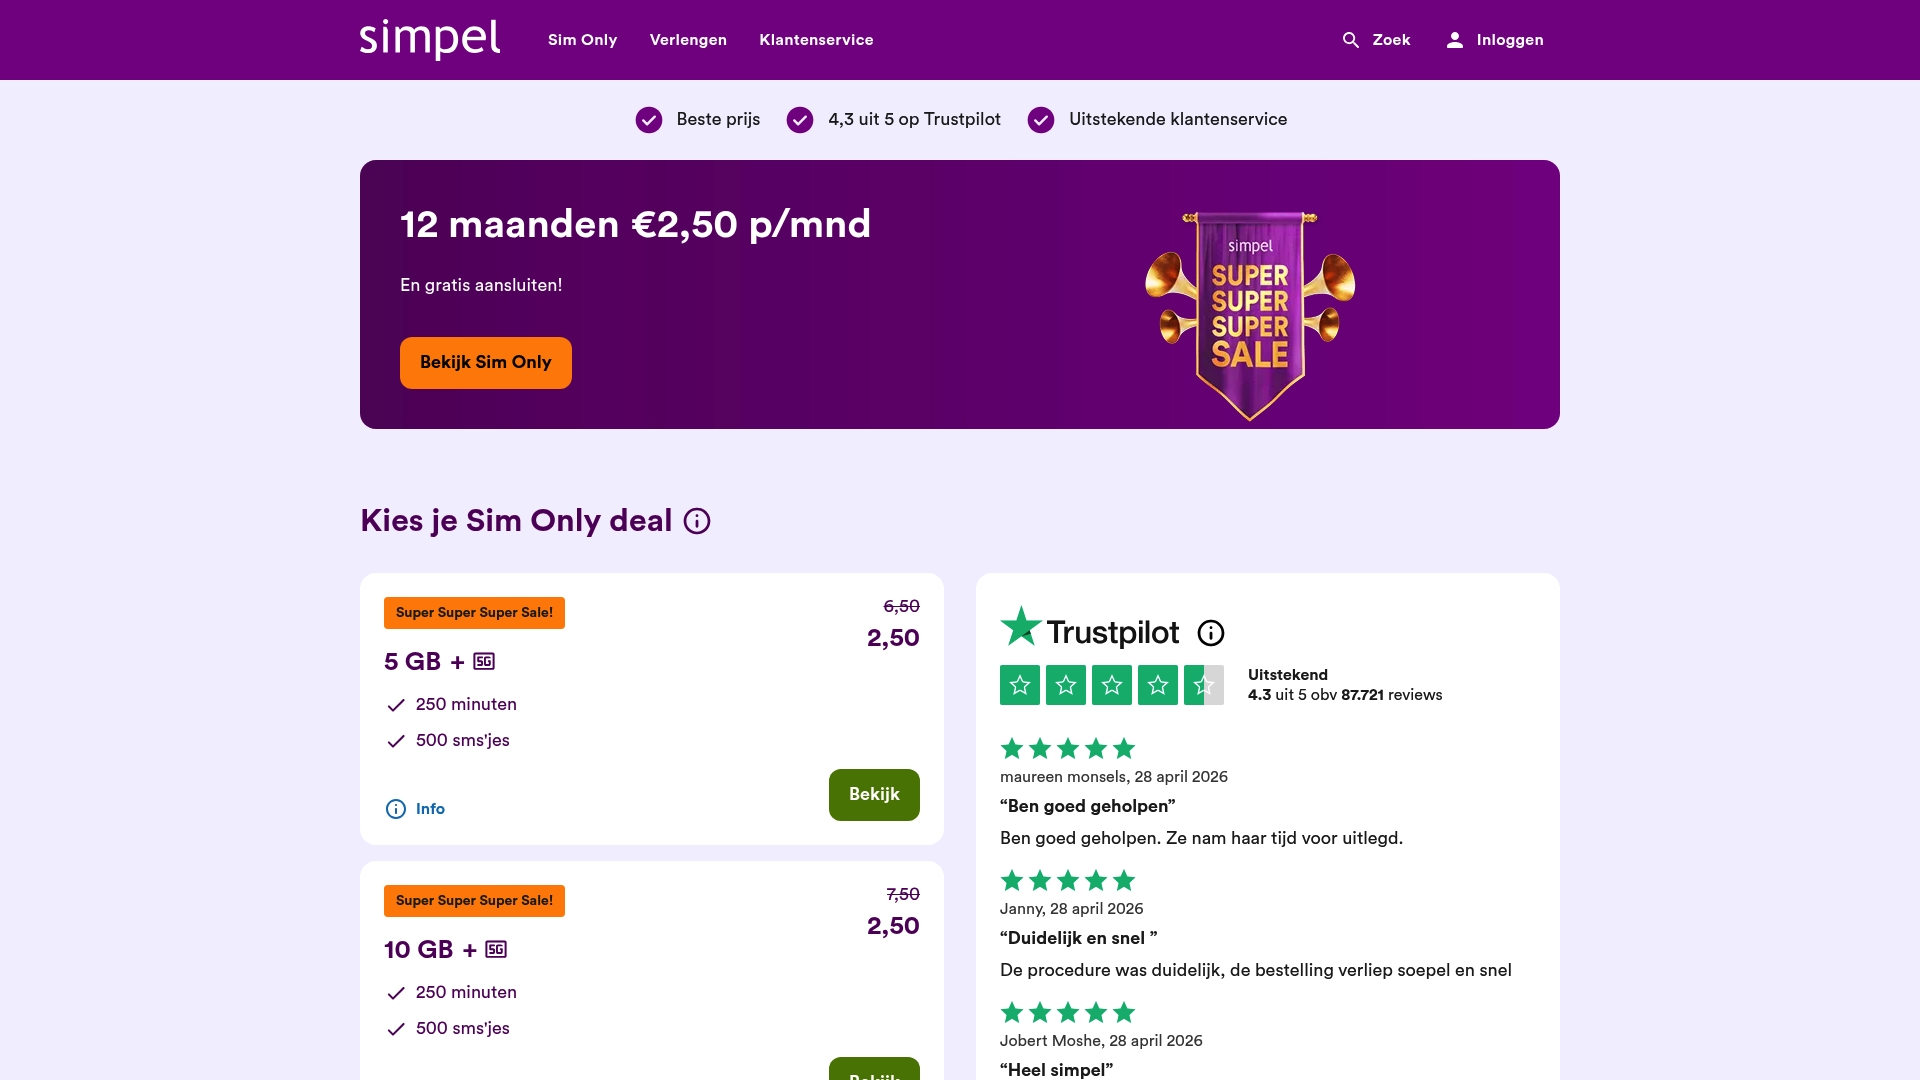The width and height of the screenshot is (1920, 1080).
Task: Select the 5G badge on the 10 GB deal
Action: click(x=495, y=949)
